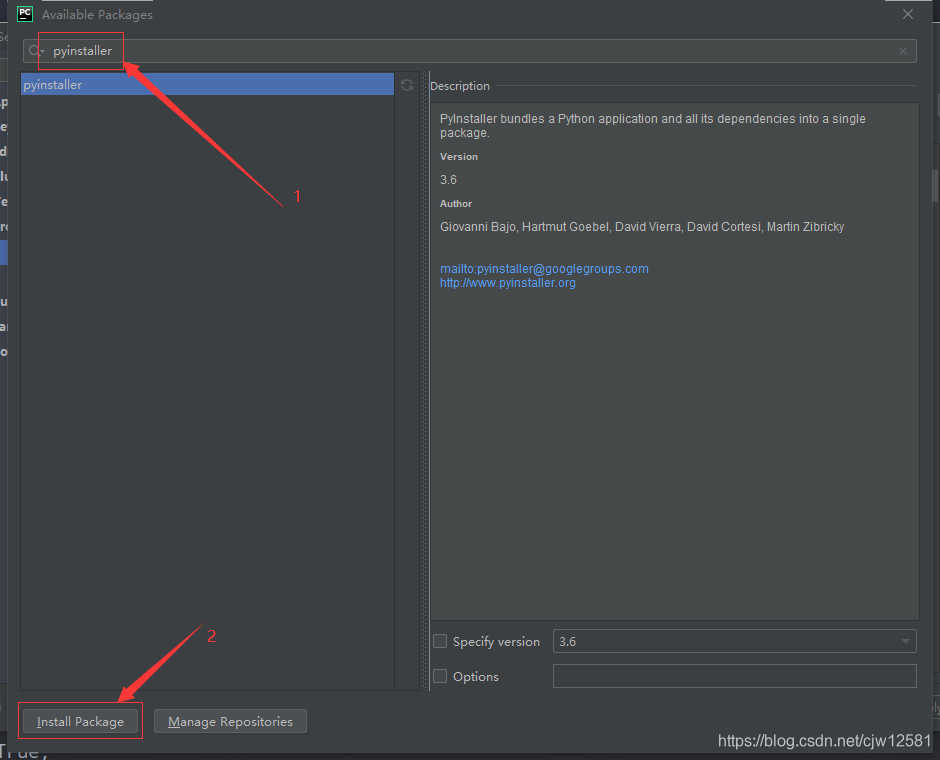Click the Options text field
Screen dimensions: 940x760
click(734, 676)
